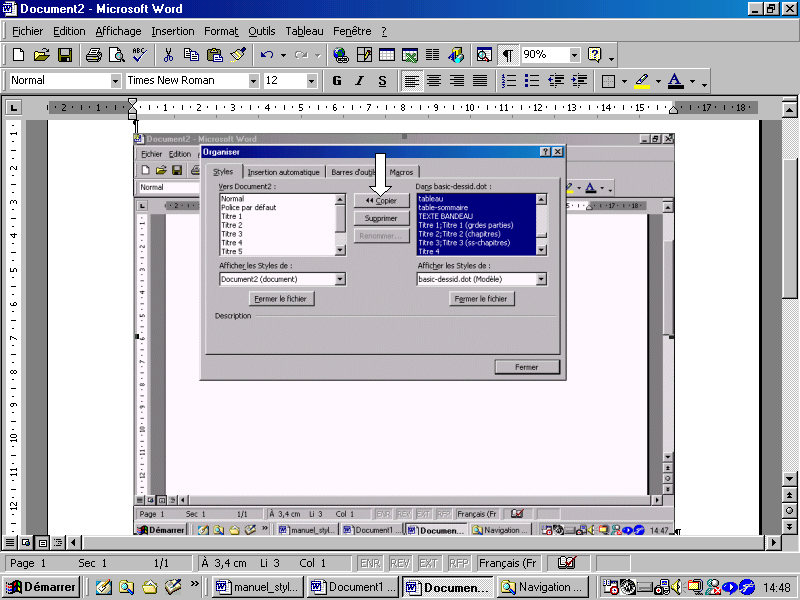Click the vertical scrollbar down arrow of the main window

click(789, 479)
